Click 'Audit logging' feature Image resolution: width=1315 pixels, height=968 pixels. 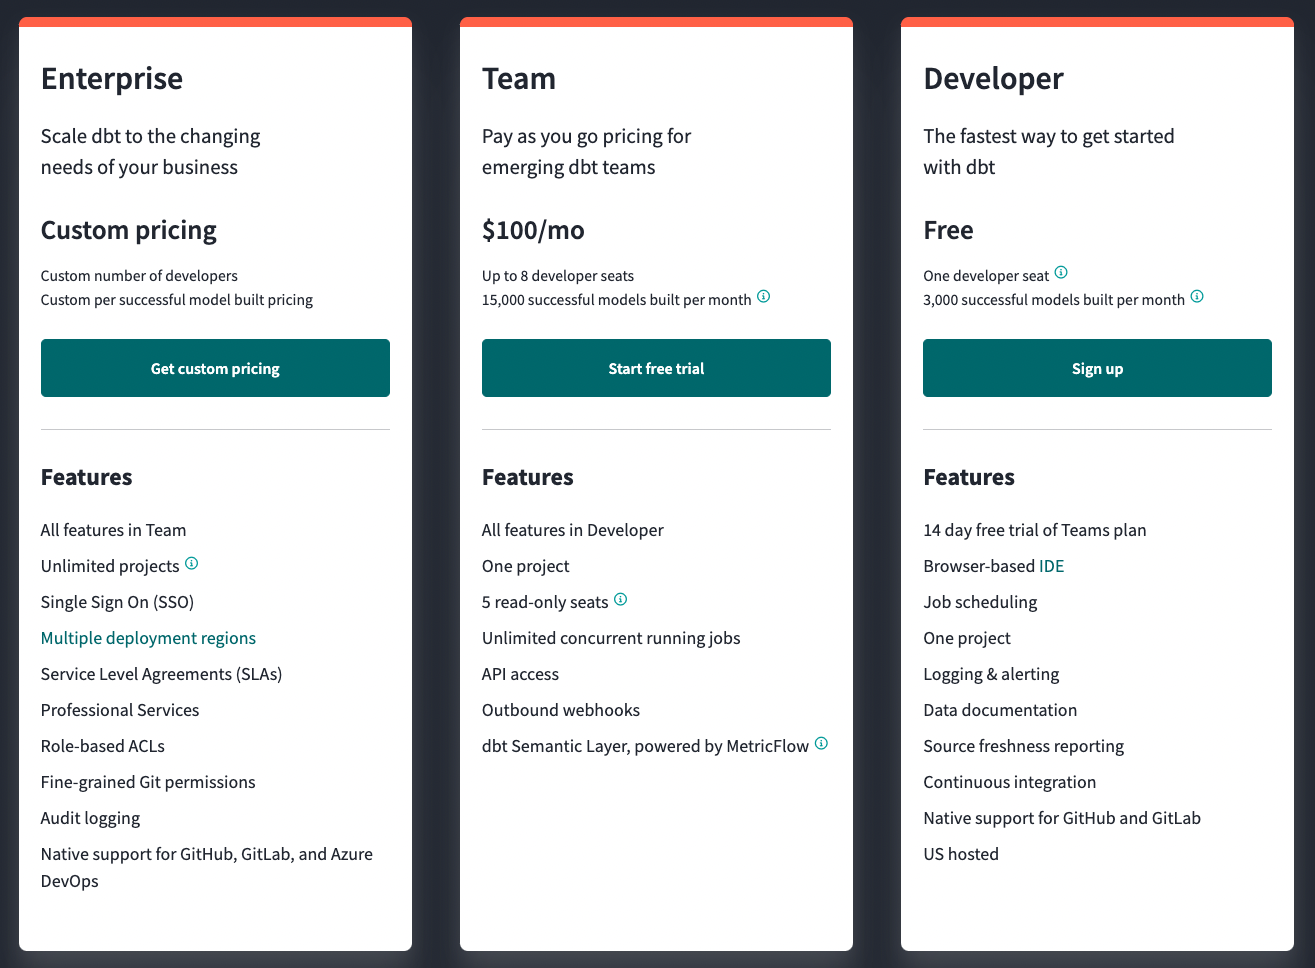pos(90,818)
